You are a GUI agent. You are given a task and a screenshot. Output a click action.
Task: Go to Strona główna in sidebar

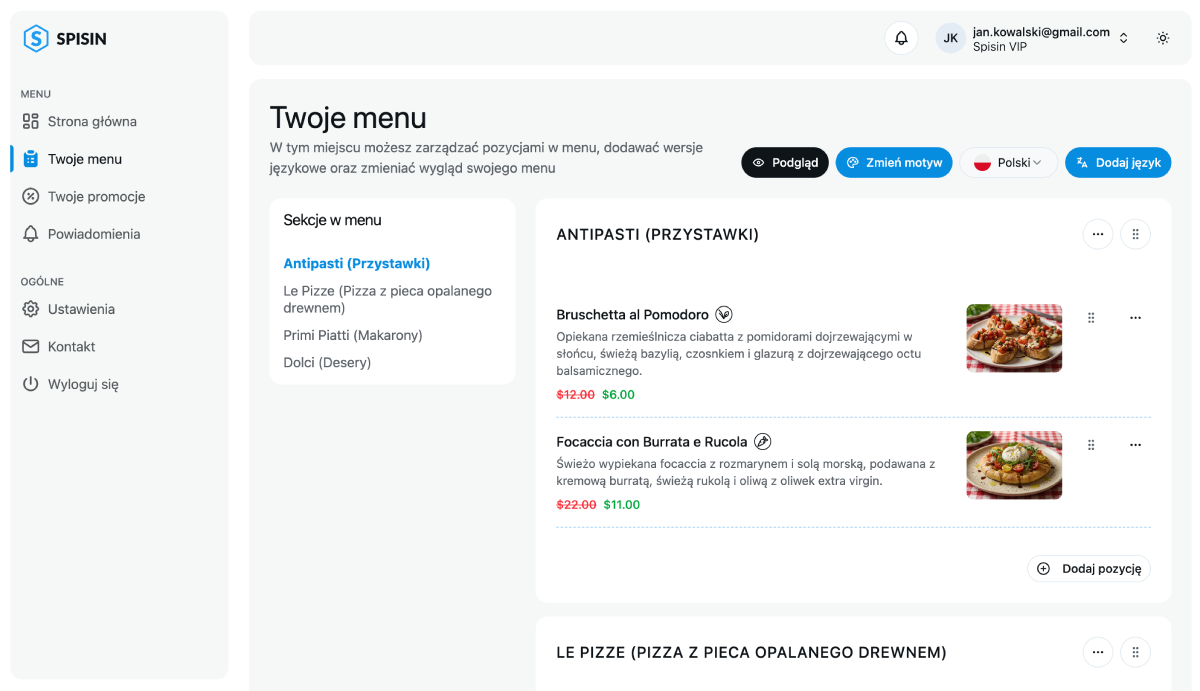tap(92, 122)
